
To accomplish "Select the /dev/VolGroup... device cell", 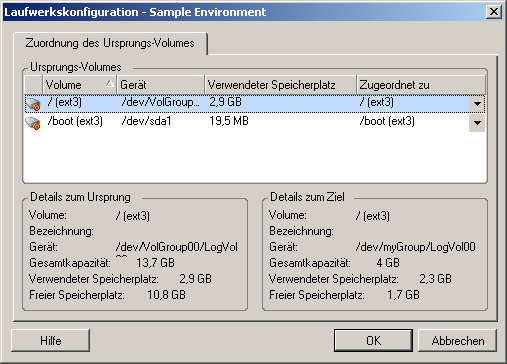I will (161, 102).
